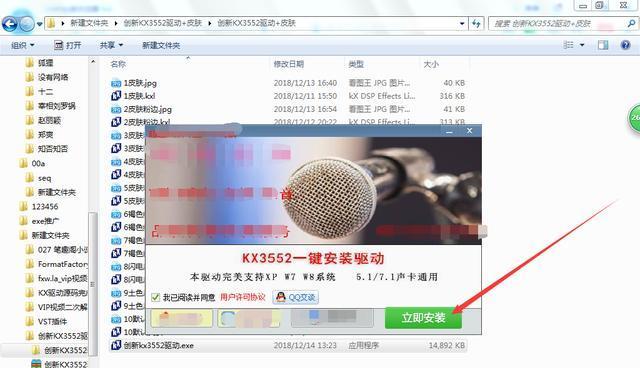
Task: Sort by the 名称 column header
Action: coord(118,64)
